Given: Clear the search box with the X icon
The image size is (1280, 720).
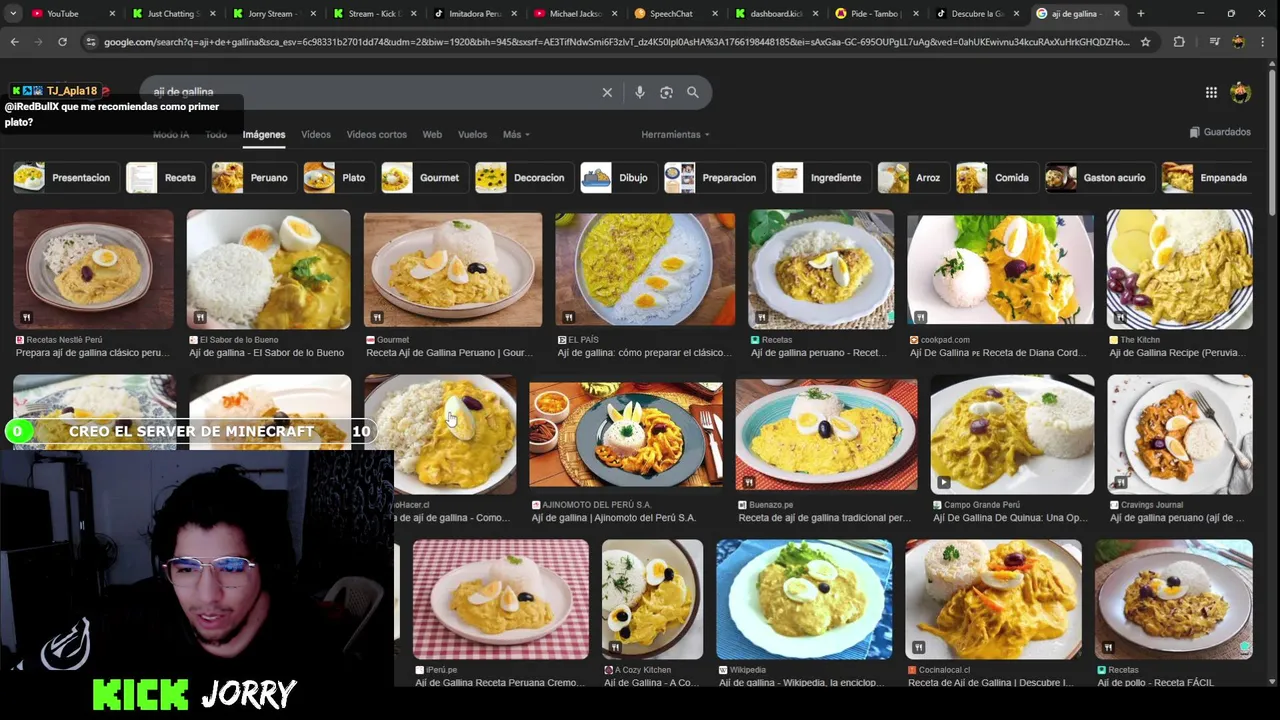Looking at the screenshot, I should tap(607, 92).
